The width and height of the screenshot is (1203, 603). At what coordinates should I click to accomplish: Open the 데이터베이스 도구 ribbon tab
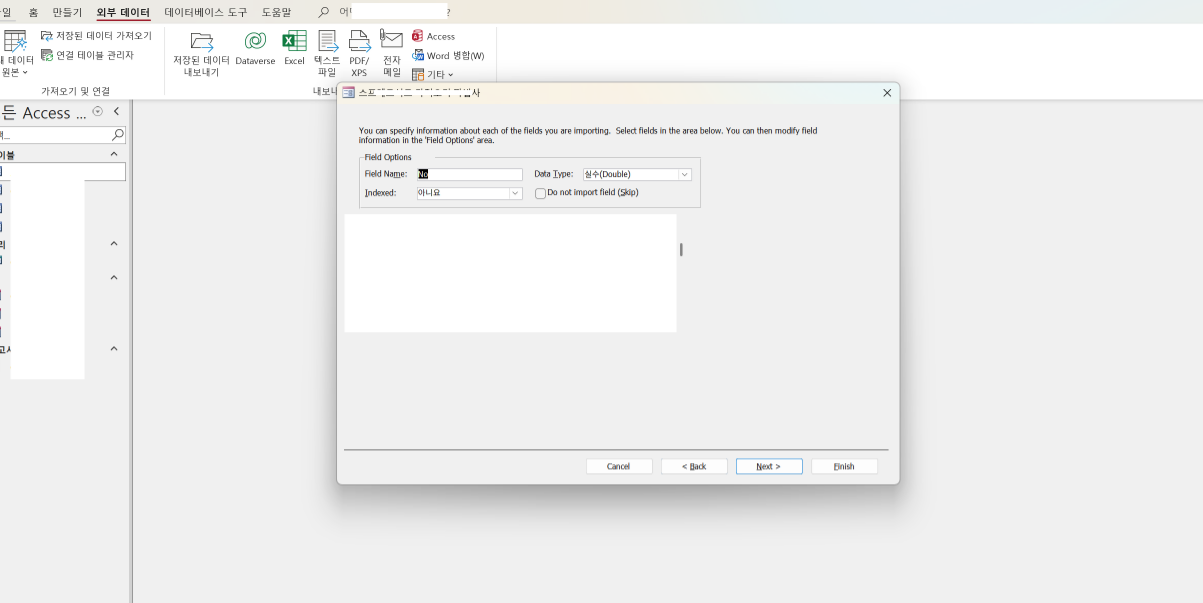click(x=205, y=12)
